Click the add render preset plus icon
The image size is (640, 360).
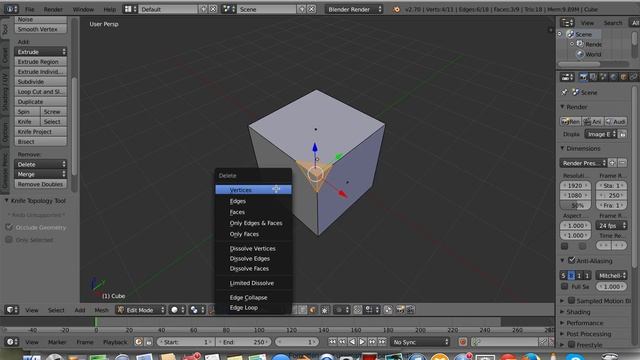pos(612,163)
